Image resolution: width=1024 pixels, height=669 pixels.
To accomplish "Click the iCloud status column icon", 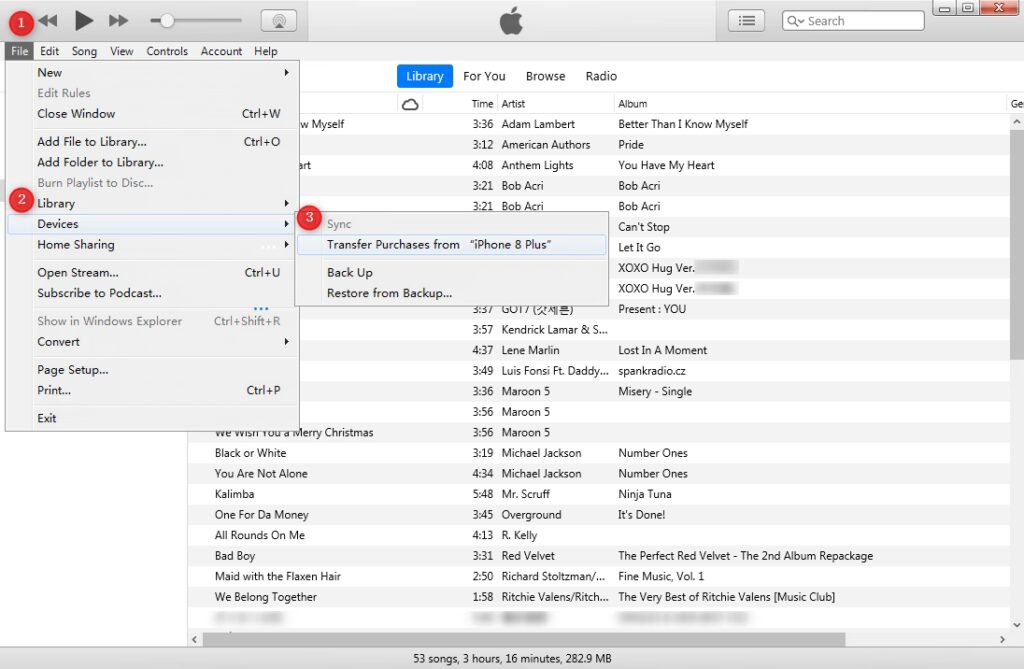I will [409, 104].
